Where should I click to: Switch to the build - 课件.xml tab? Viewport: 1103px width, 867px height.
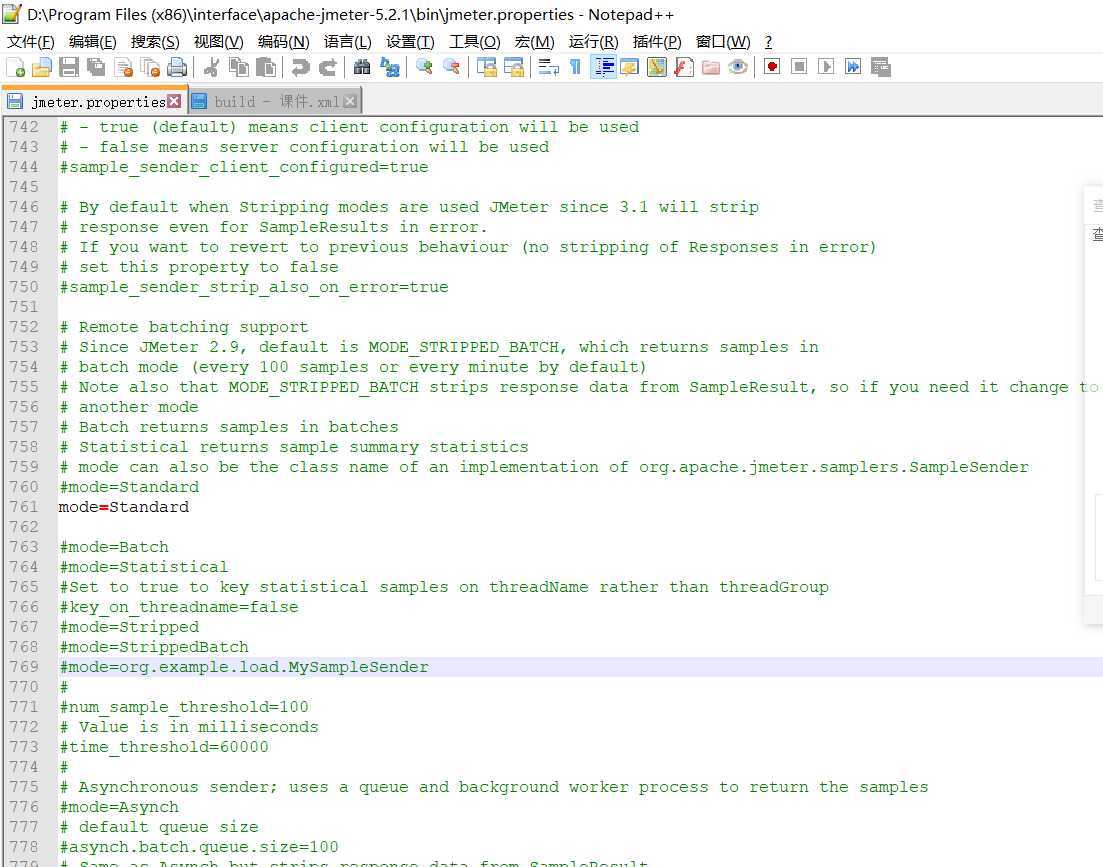pyautogui.click(x=274, y=102)
